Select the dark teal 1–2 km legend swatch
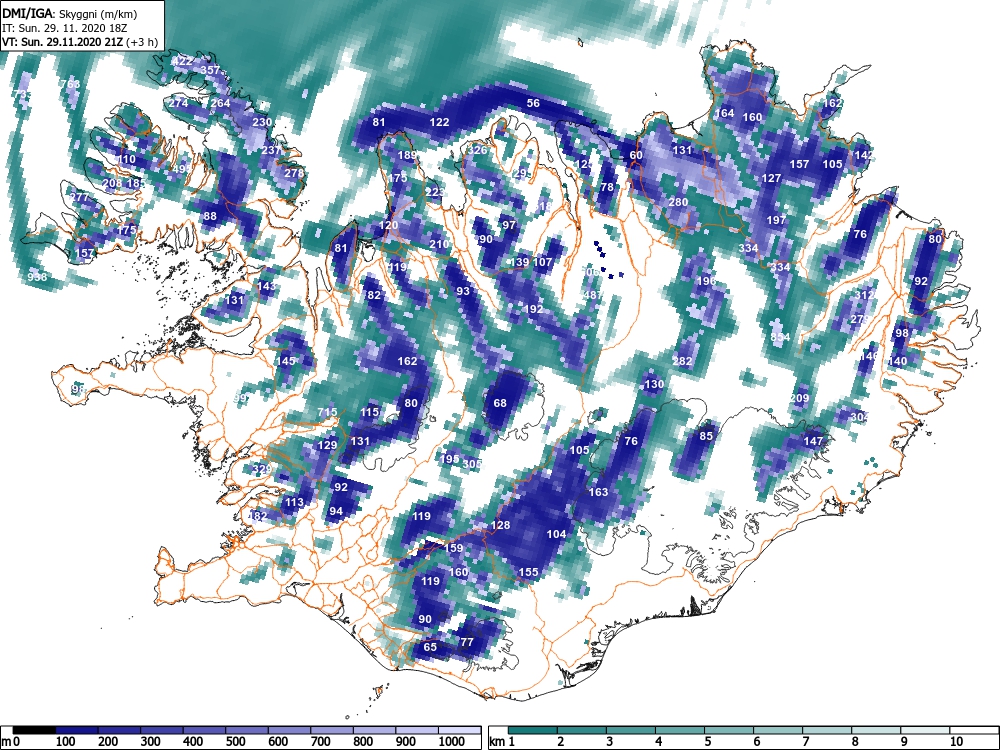Screen dimensions: 1000x750 pos(533,730)
